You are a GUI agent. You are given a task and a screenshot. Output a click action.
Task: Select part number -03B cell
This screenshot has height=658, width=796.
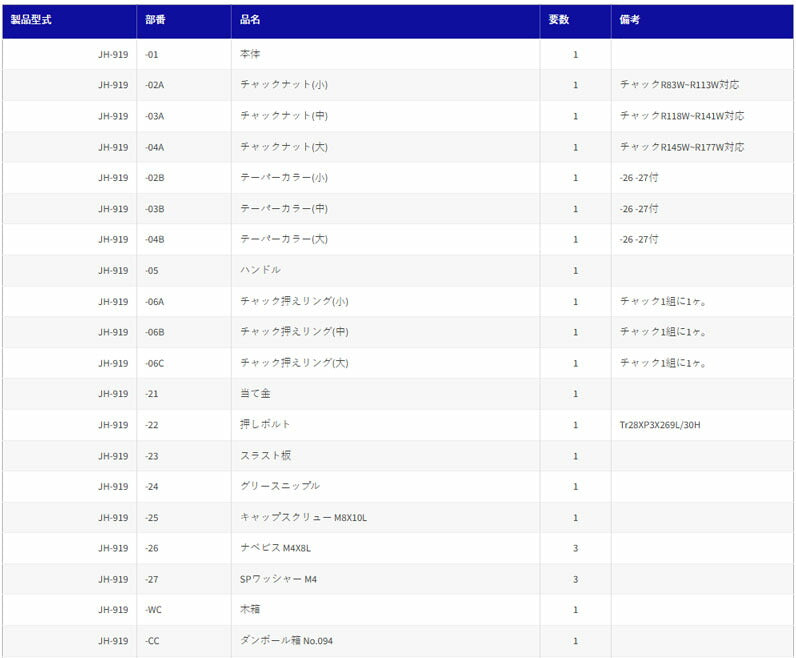tap(184, 209)
